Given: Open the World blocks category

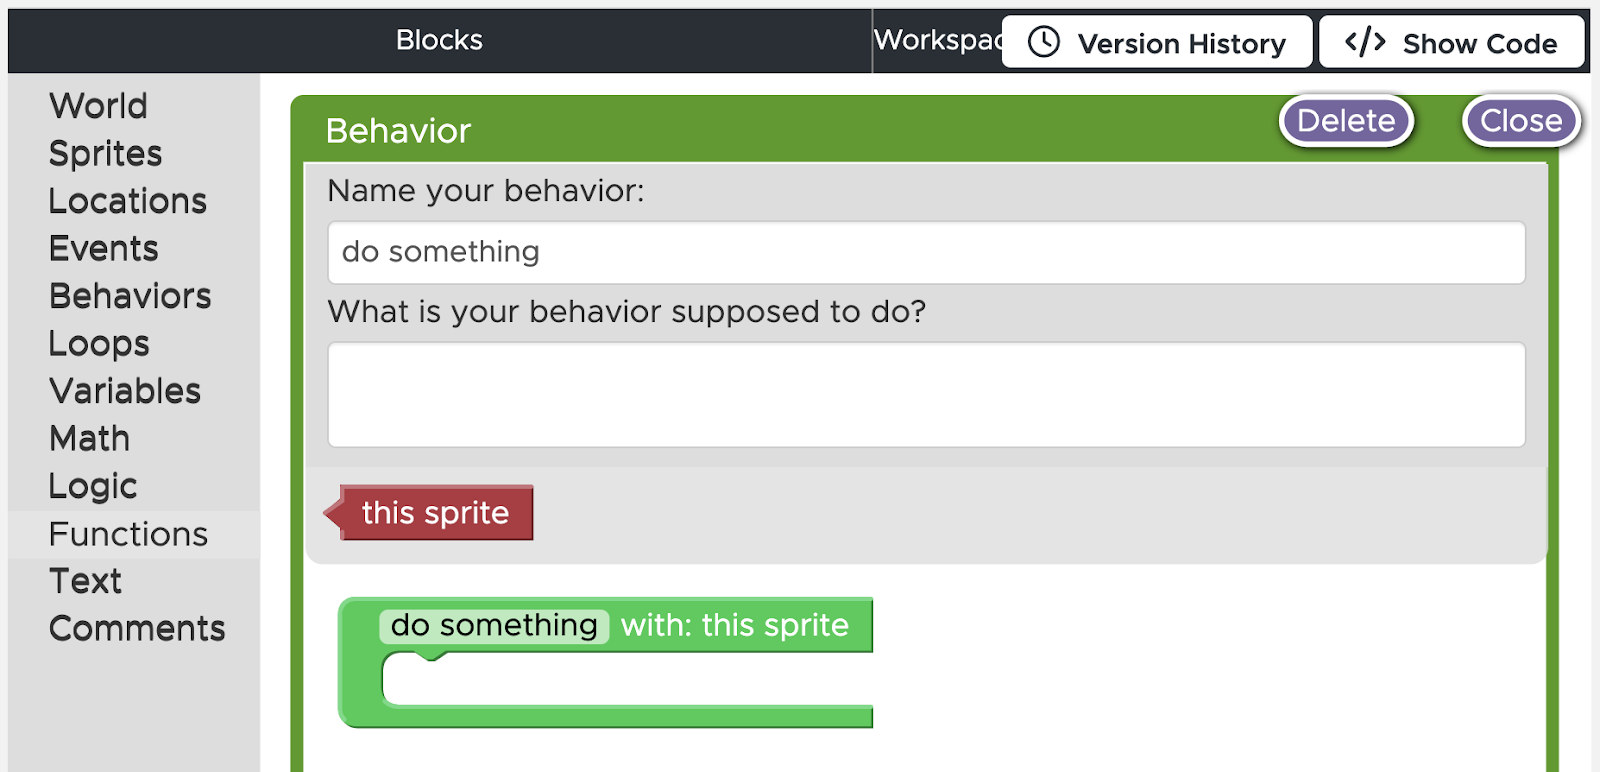Looking at the screenshot, I should (x=98, y=106).
